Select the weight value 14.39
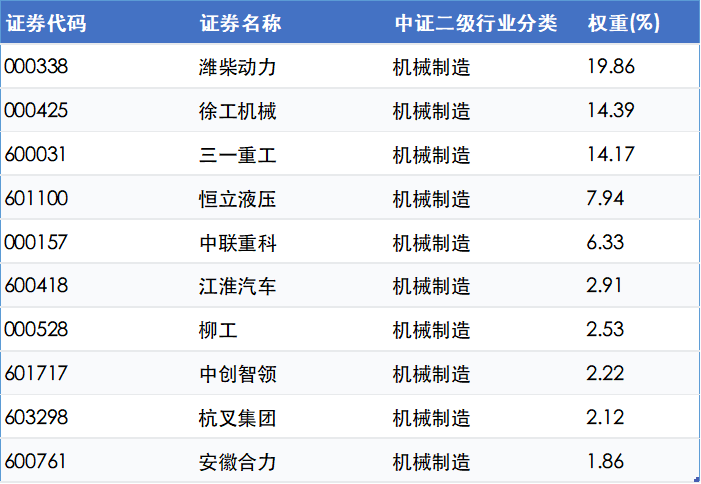This screenshot has width=701, height=484. (x=611, y=110)
